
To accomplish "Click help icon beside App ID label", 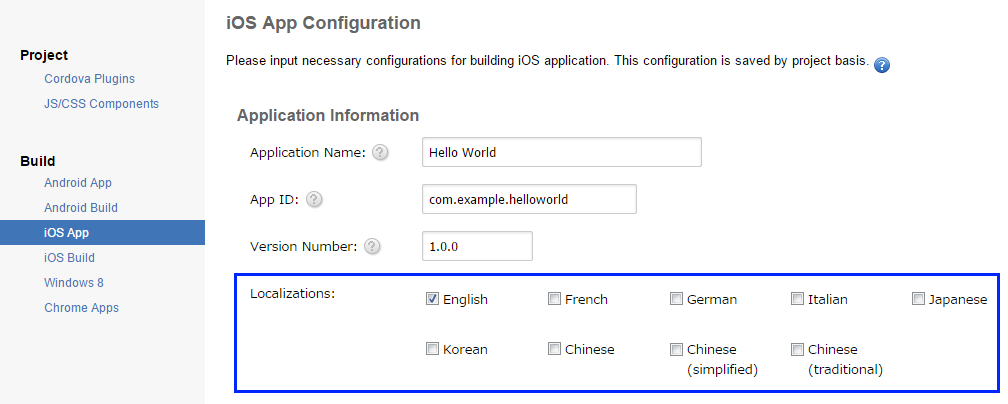I will (x=314, y=199).
